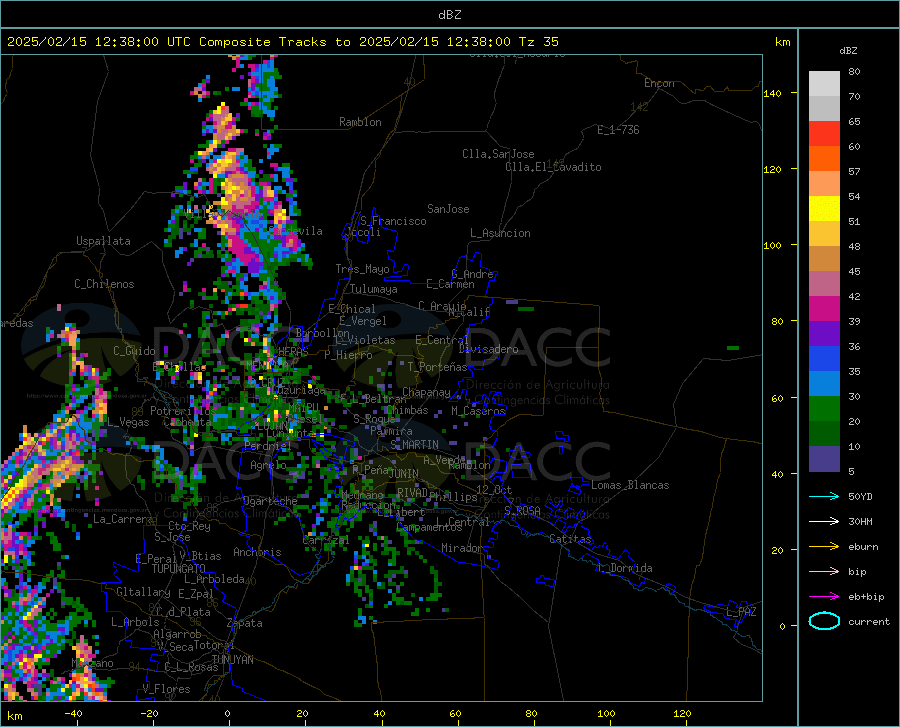Click the Gltallary map label

pyautogui.click(x=143, y=592)
